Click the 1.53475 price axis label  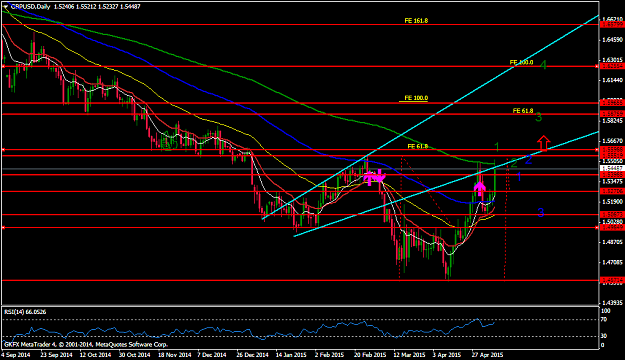coord(613,181)
